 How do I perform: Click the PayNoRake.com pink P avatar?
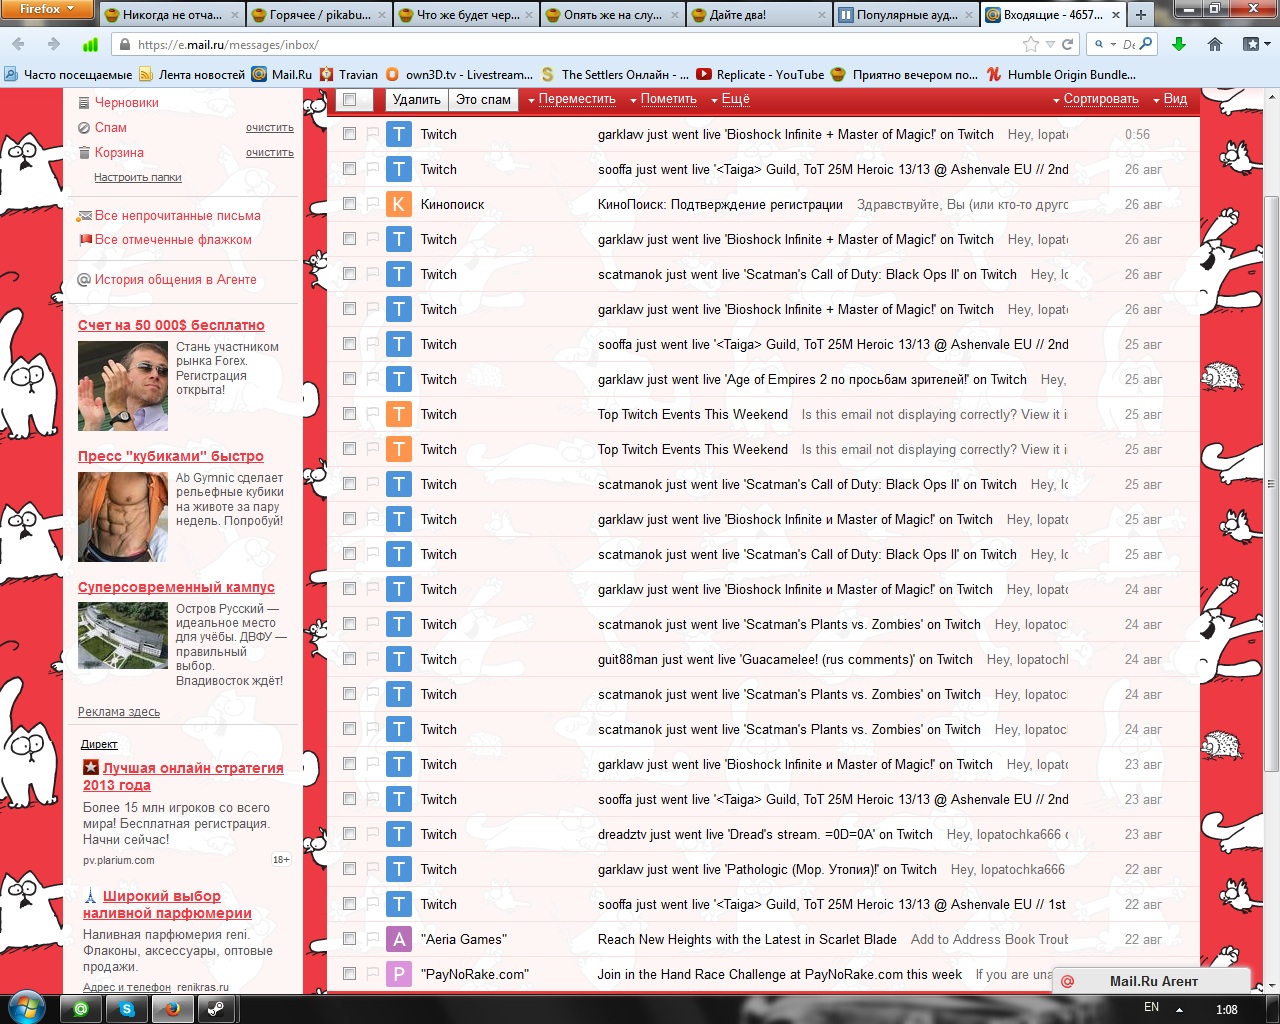[399, 974]
